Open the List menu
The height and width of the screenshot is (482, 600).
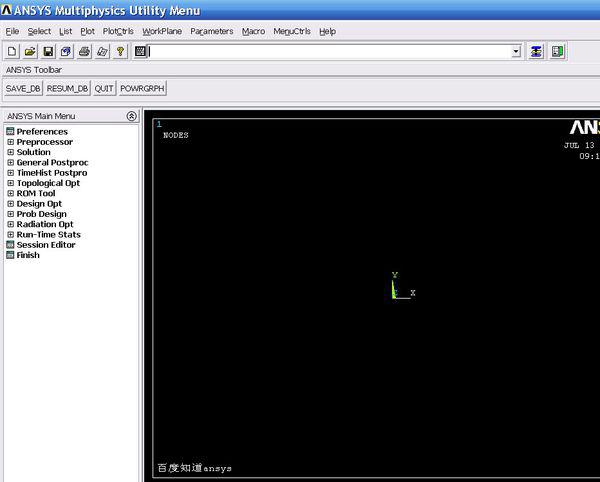65,31
